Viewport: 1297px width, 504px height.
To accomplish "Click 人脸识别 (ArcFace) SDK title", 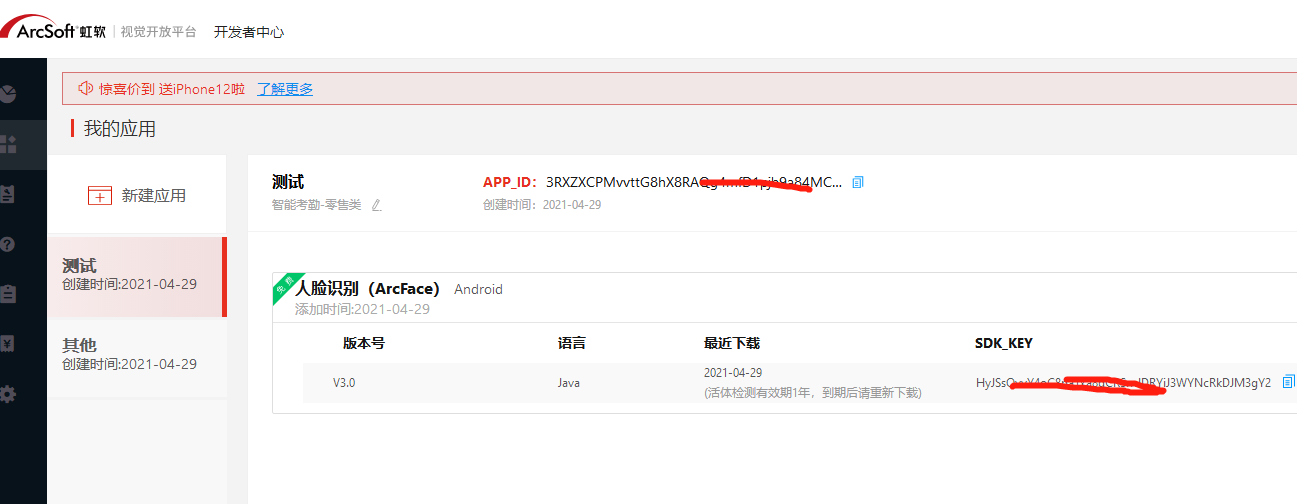I will point(367,289).
